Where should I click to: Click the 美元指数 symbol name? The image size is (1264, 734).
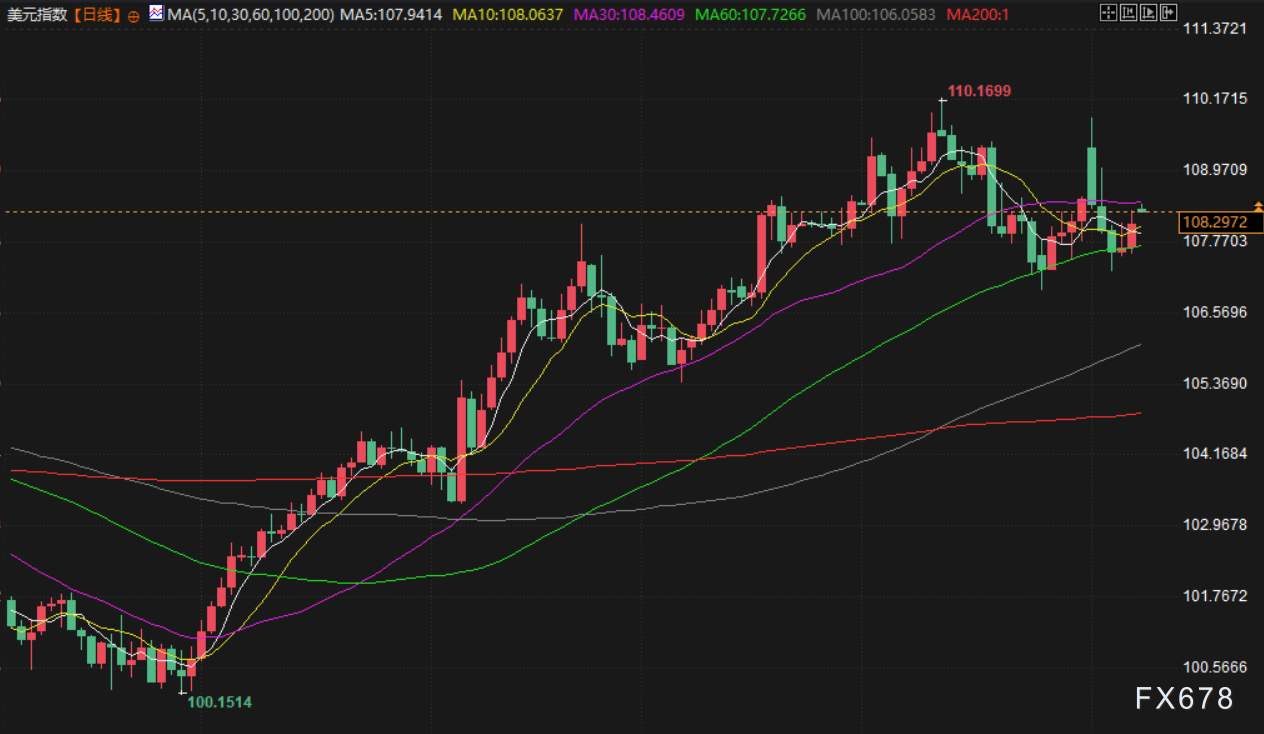click(35, 15)
